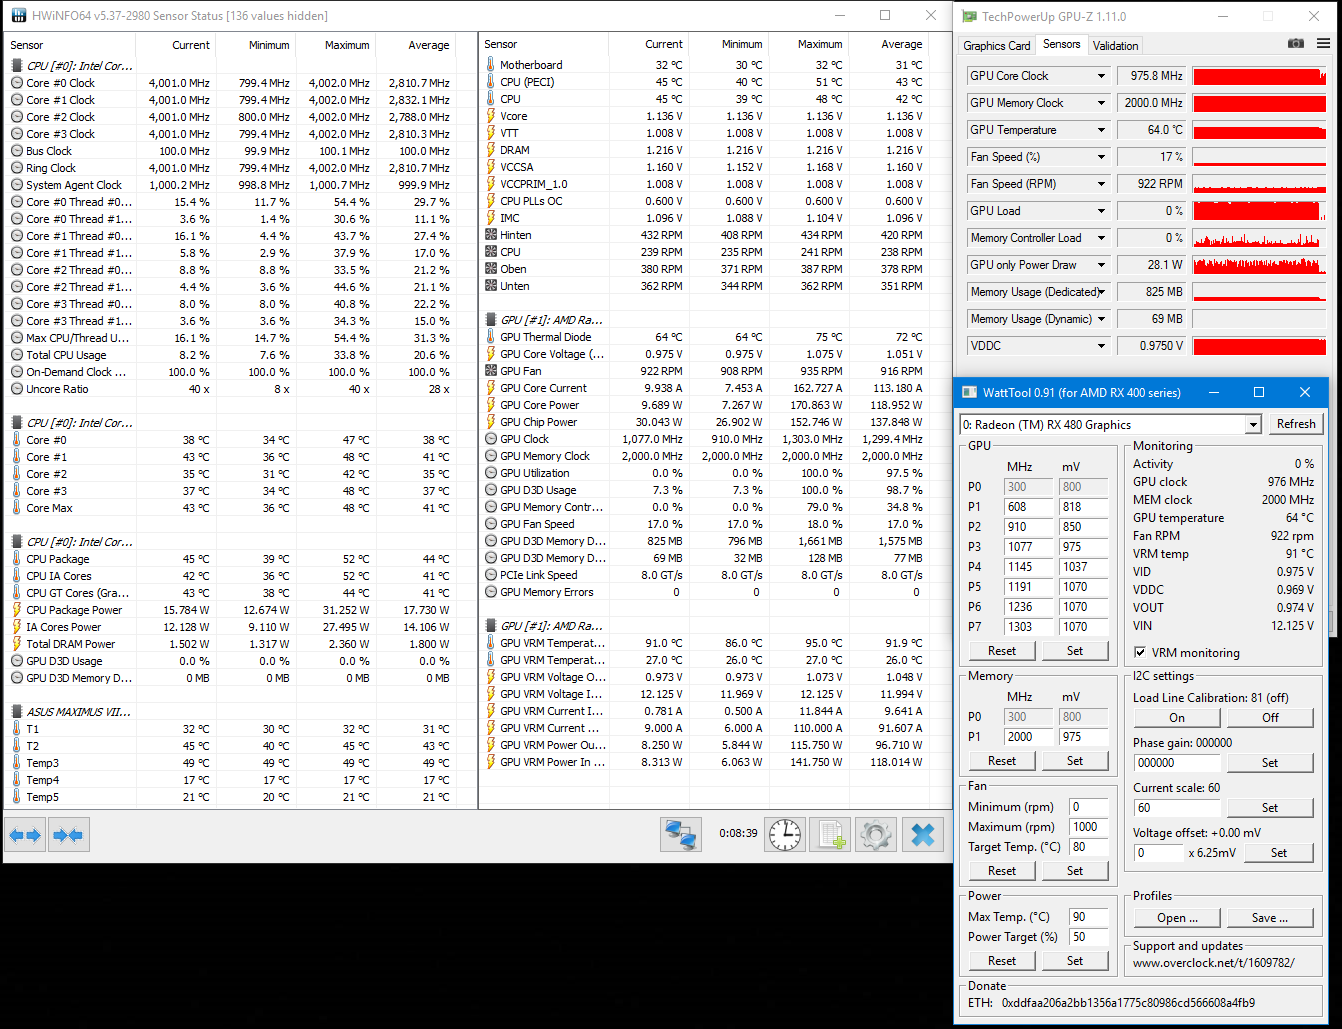Image resolution: width=1342 pixels, height=1029 pixels.
Task: Click the Target Temp. field showing 80
Action: point(1089,847)
